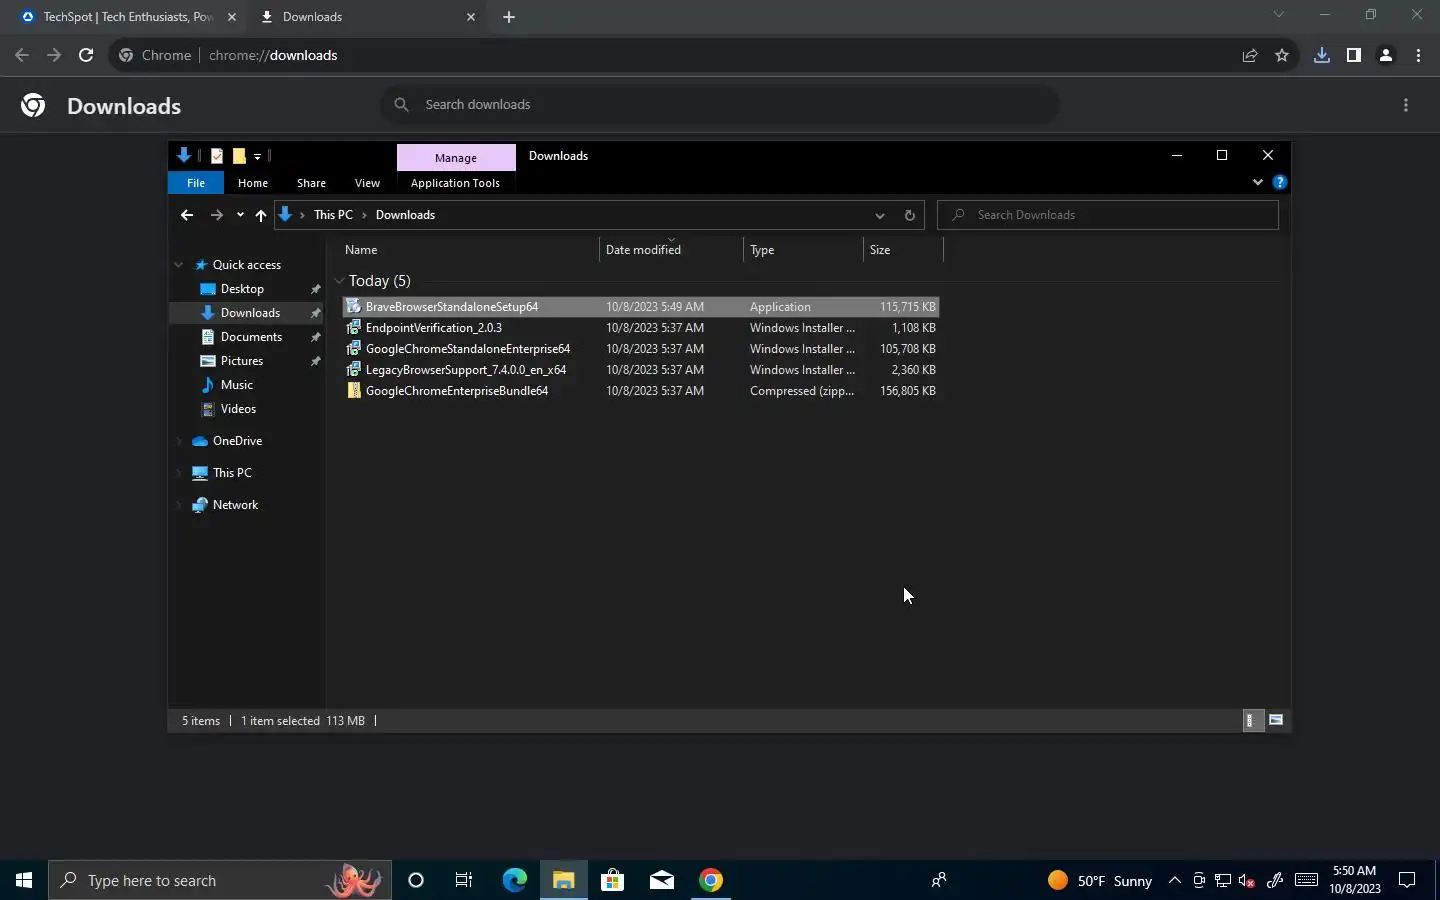Click New folder icon in Explorer title bar

pos(239,156)
